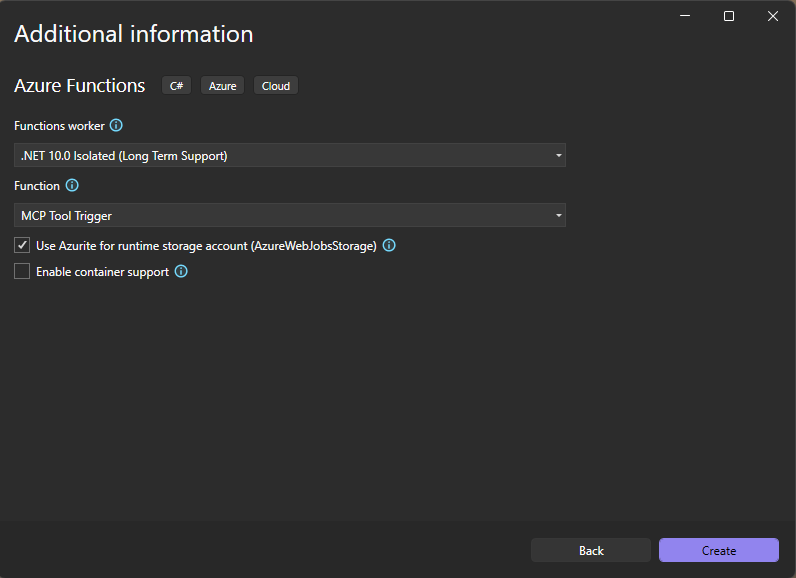
Task: Click the Functions worker label text
Action: [59, 126]
